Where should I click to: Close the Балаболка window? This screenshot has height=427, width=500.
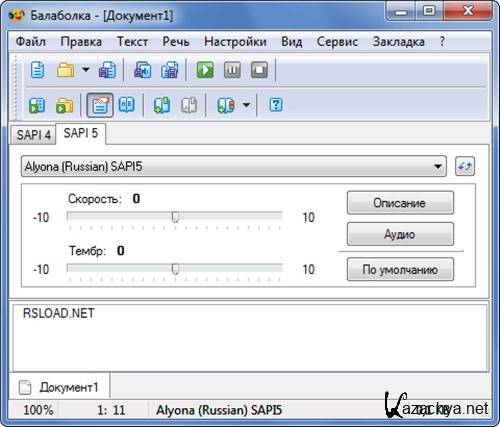468,11
